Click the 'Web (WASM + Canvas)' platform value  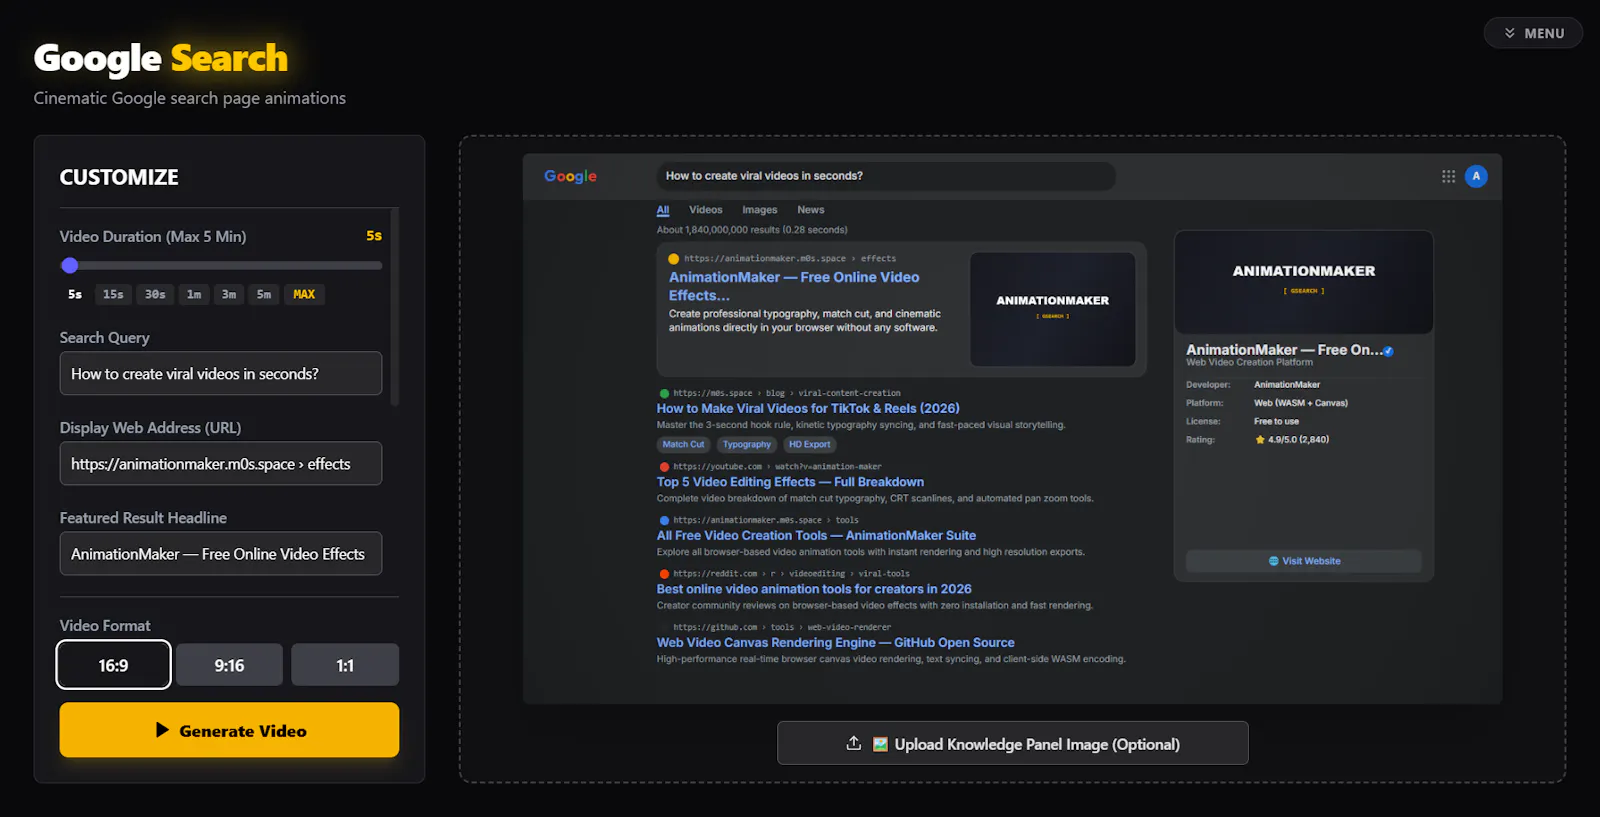(1301, 403)
